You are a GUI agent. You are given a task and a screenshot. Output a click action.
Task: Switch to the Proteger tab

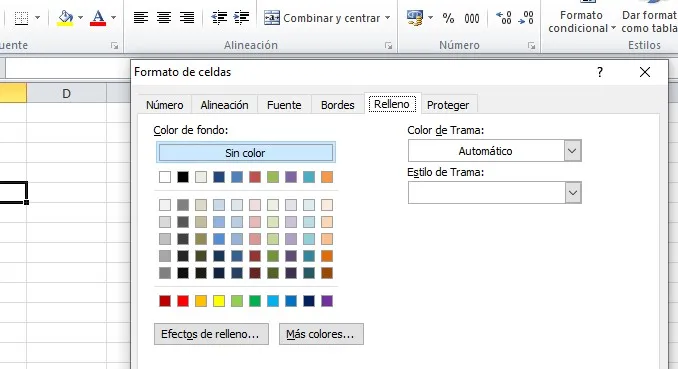[x=448, y=105]
